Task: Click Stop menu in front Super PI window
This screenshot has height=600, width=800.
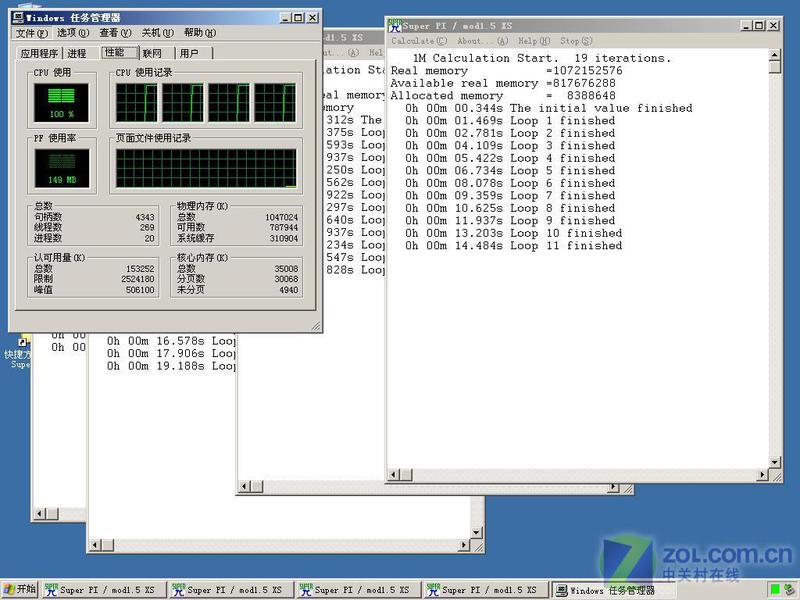Action: pos(576,41)
